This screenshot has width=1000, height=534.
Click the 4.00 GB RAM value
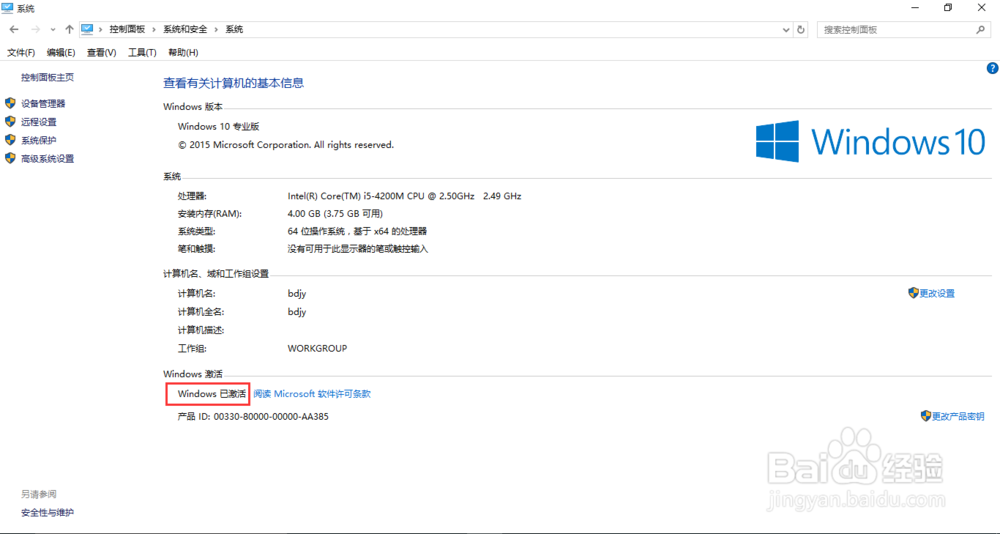[x=335, y=214]
